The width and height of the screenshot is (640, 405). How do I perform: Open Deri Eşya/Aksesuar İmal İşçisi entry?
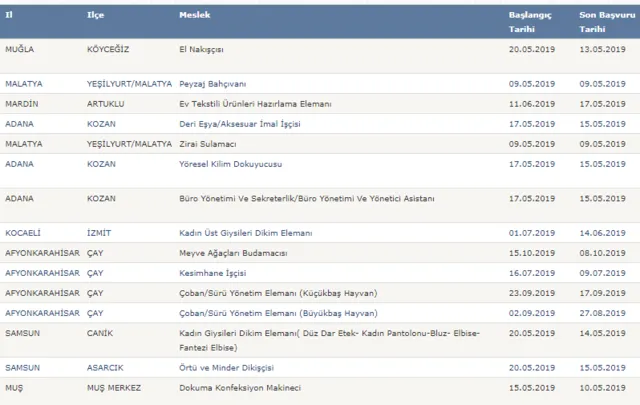coord(239,124)
